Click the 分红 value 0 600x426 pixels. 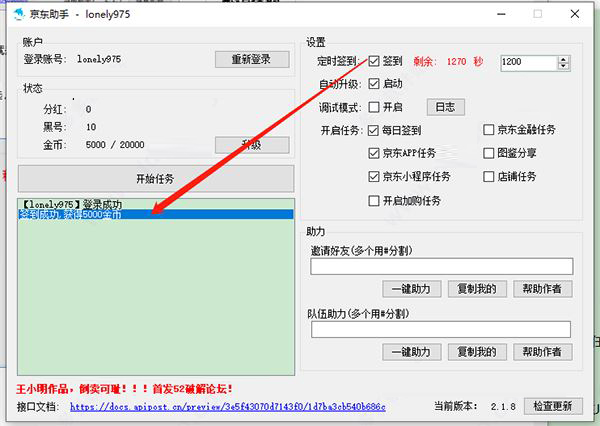tap(88, 109)
